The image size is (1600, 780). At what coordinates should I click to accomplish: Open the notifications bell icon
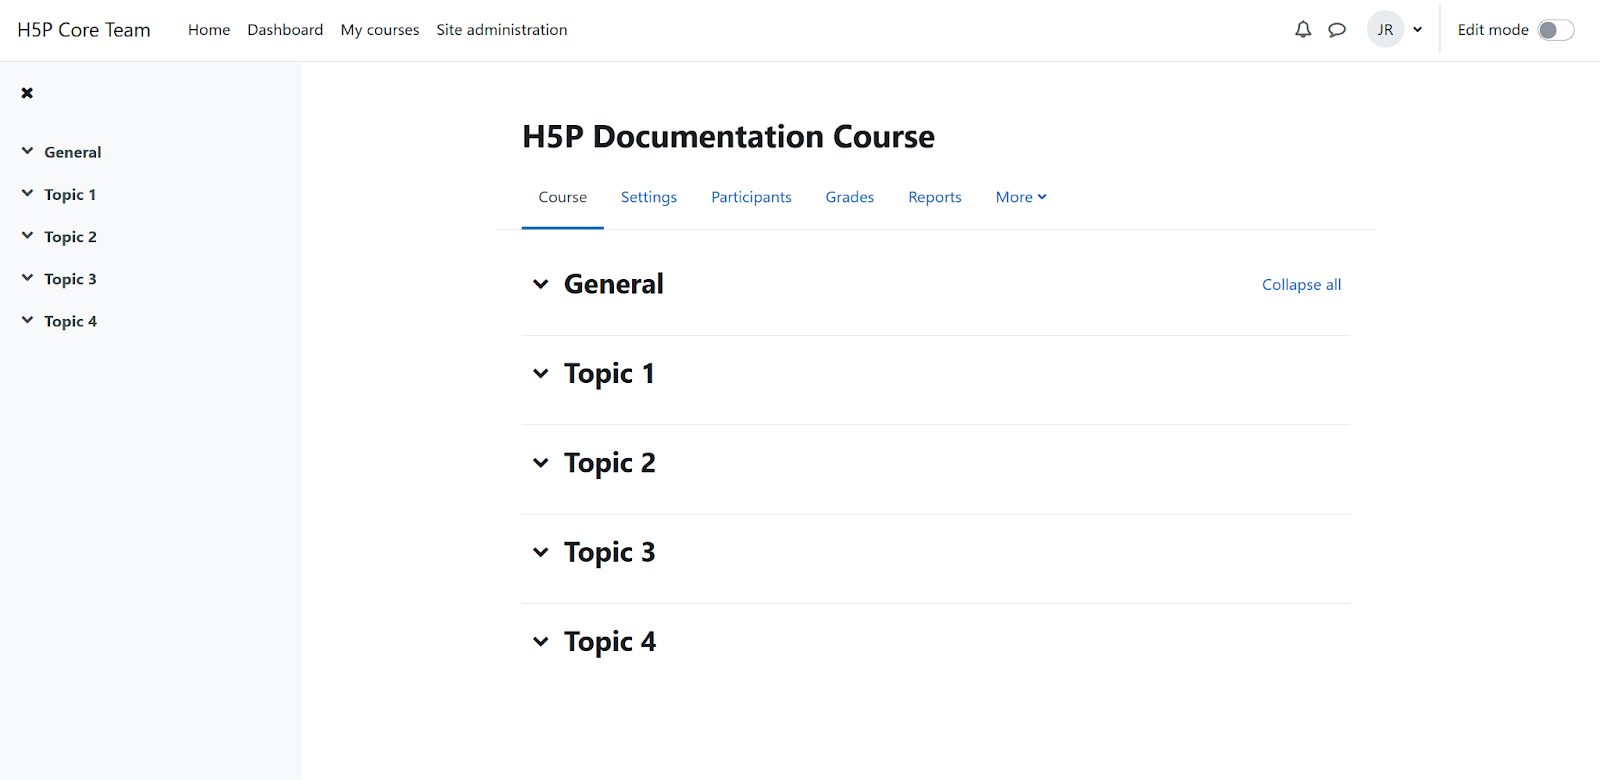(x=1303, y=30)
